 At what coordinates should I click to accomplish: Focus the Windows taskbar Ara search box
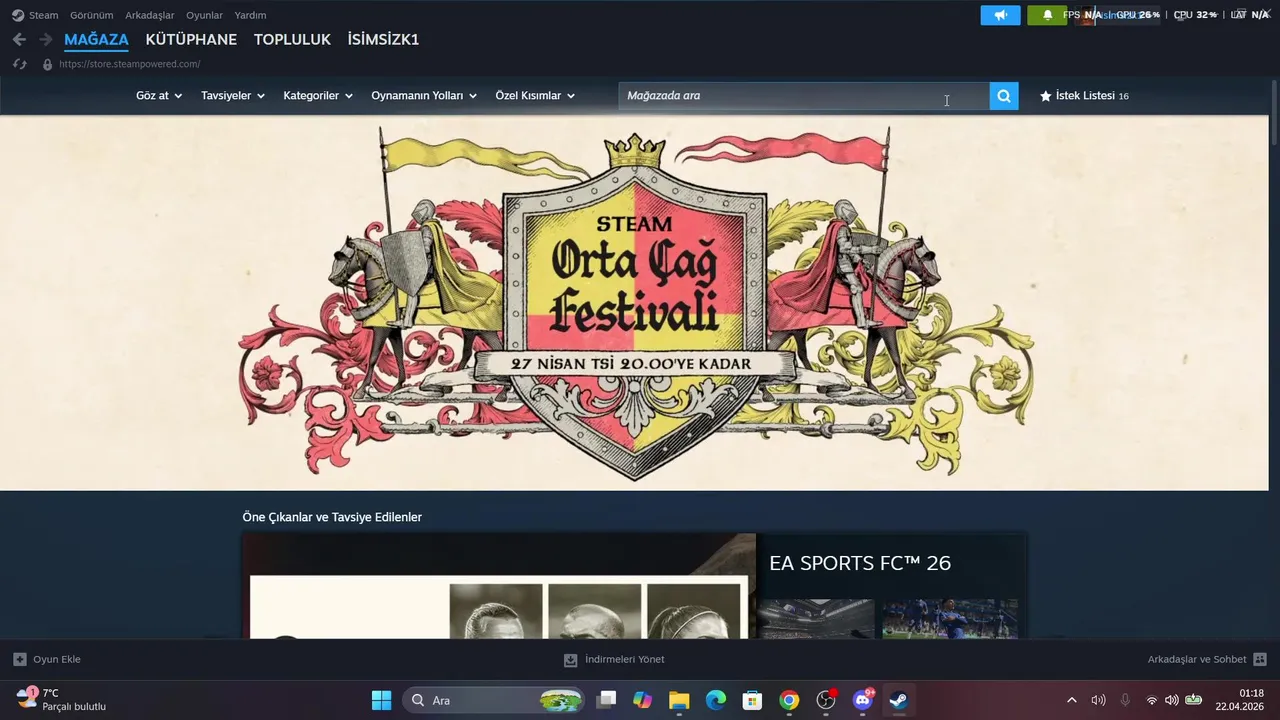coord(494,700)
